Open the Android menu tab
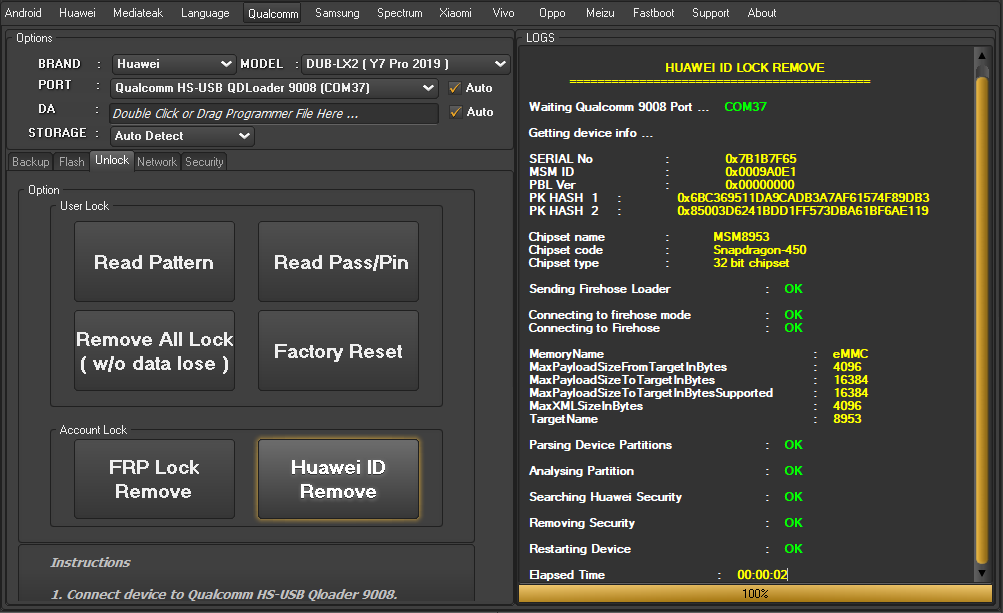1003x613 pixels. 23,13
